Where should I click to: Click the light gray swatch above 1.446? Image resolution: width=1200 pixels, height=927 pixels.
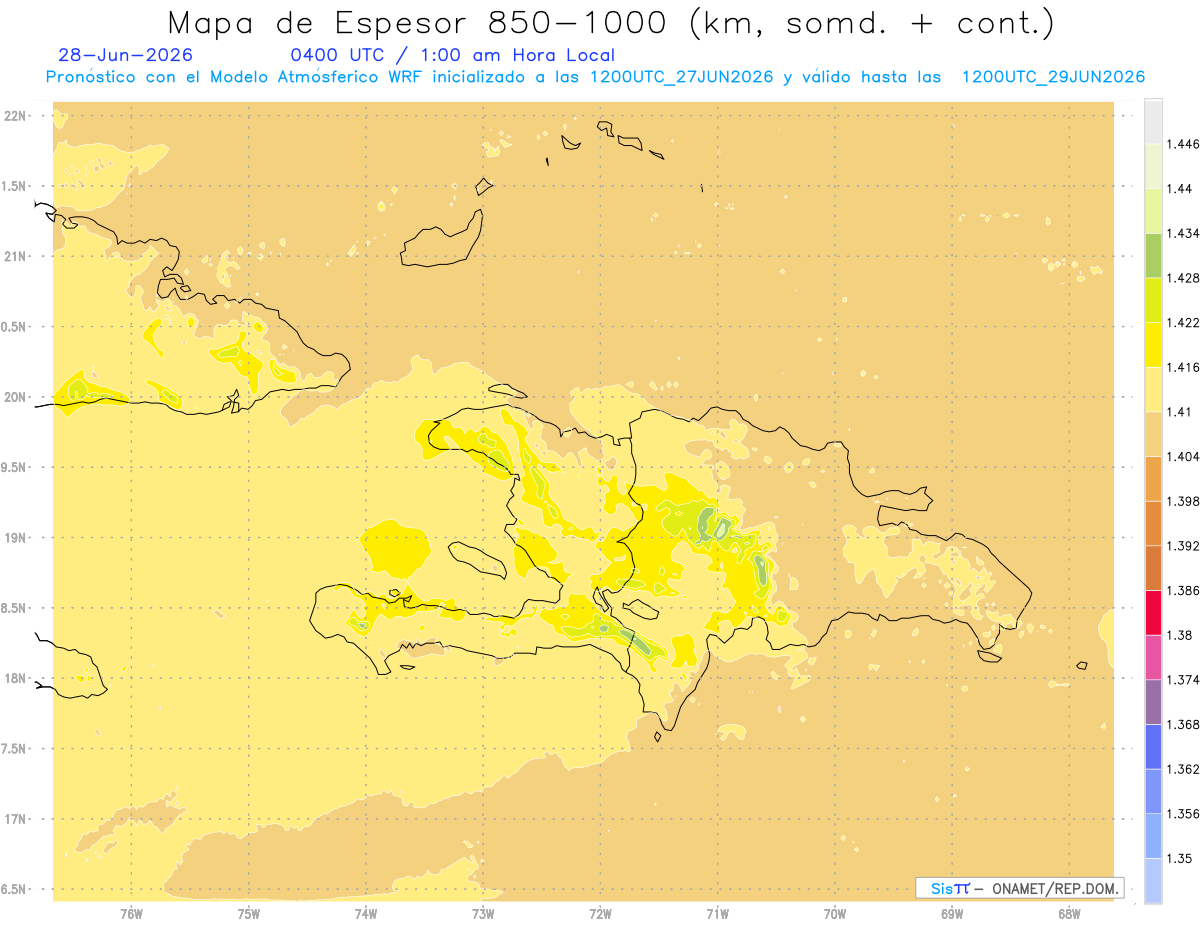pyautogui.click(x=1153, y=121)
